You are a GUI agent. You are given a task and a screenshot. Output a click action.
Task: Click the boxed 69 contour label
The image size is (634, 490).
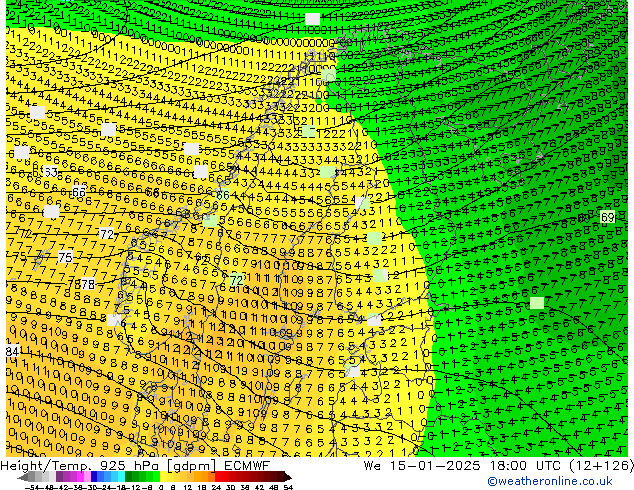(x=607, y=218)
